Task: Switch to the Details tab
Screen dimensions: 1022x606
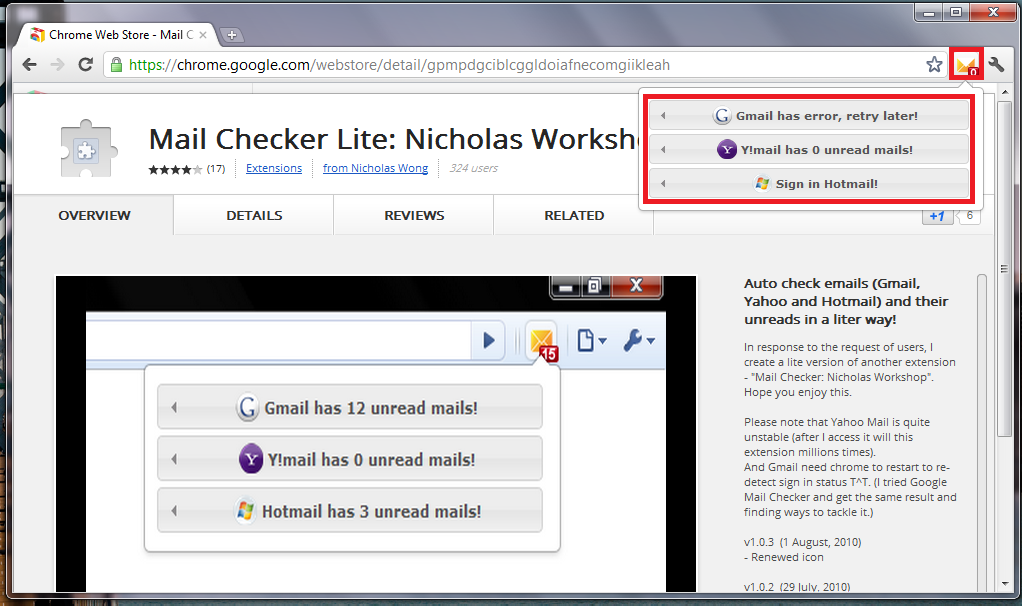Action: click(254, 215)
